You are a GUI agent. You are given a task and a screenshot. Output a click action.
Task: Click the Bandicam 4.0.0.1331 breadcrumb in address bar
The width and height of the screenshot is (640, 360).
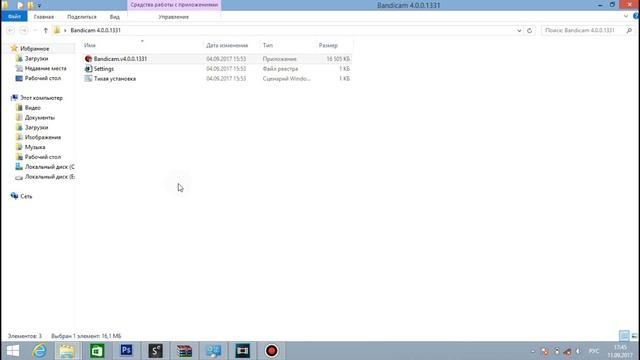click(x=95, y=30)
